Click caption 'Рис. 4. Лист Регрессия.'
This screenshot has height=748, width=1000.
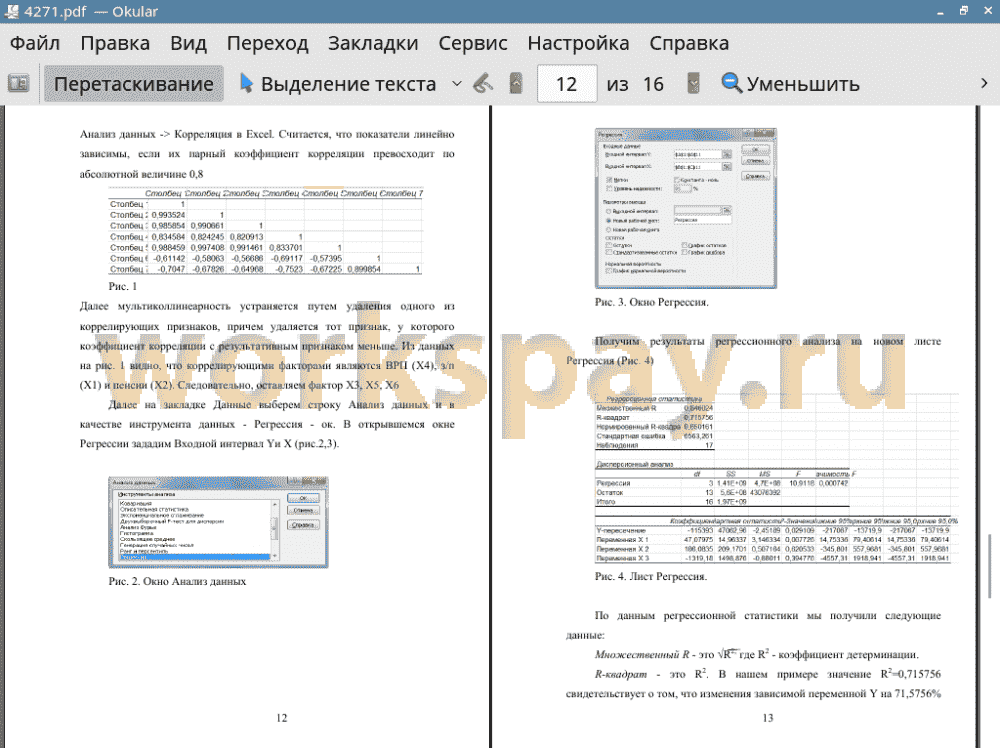(651, 576)
